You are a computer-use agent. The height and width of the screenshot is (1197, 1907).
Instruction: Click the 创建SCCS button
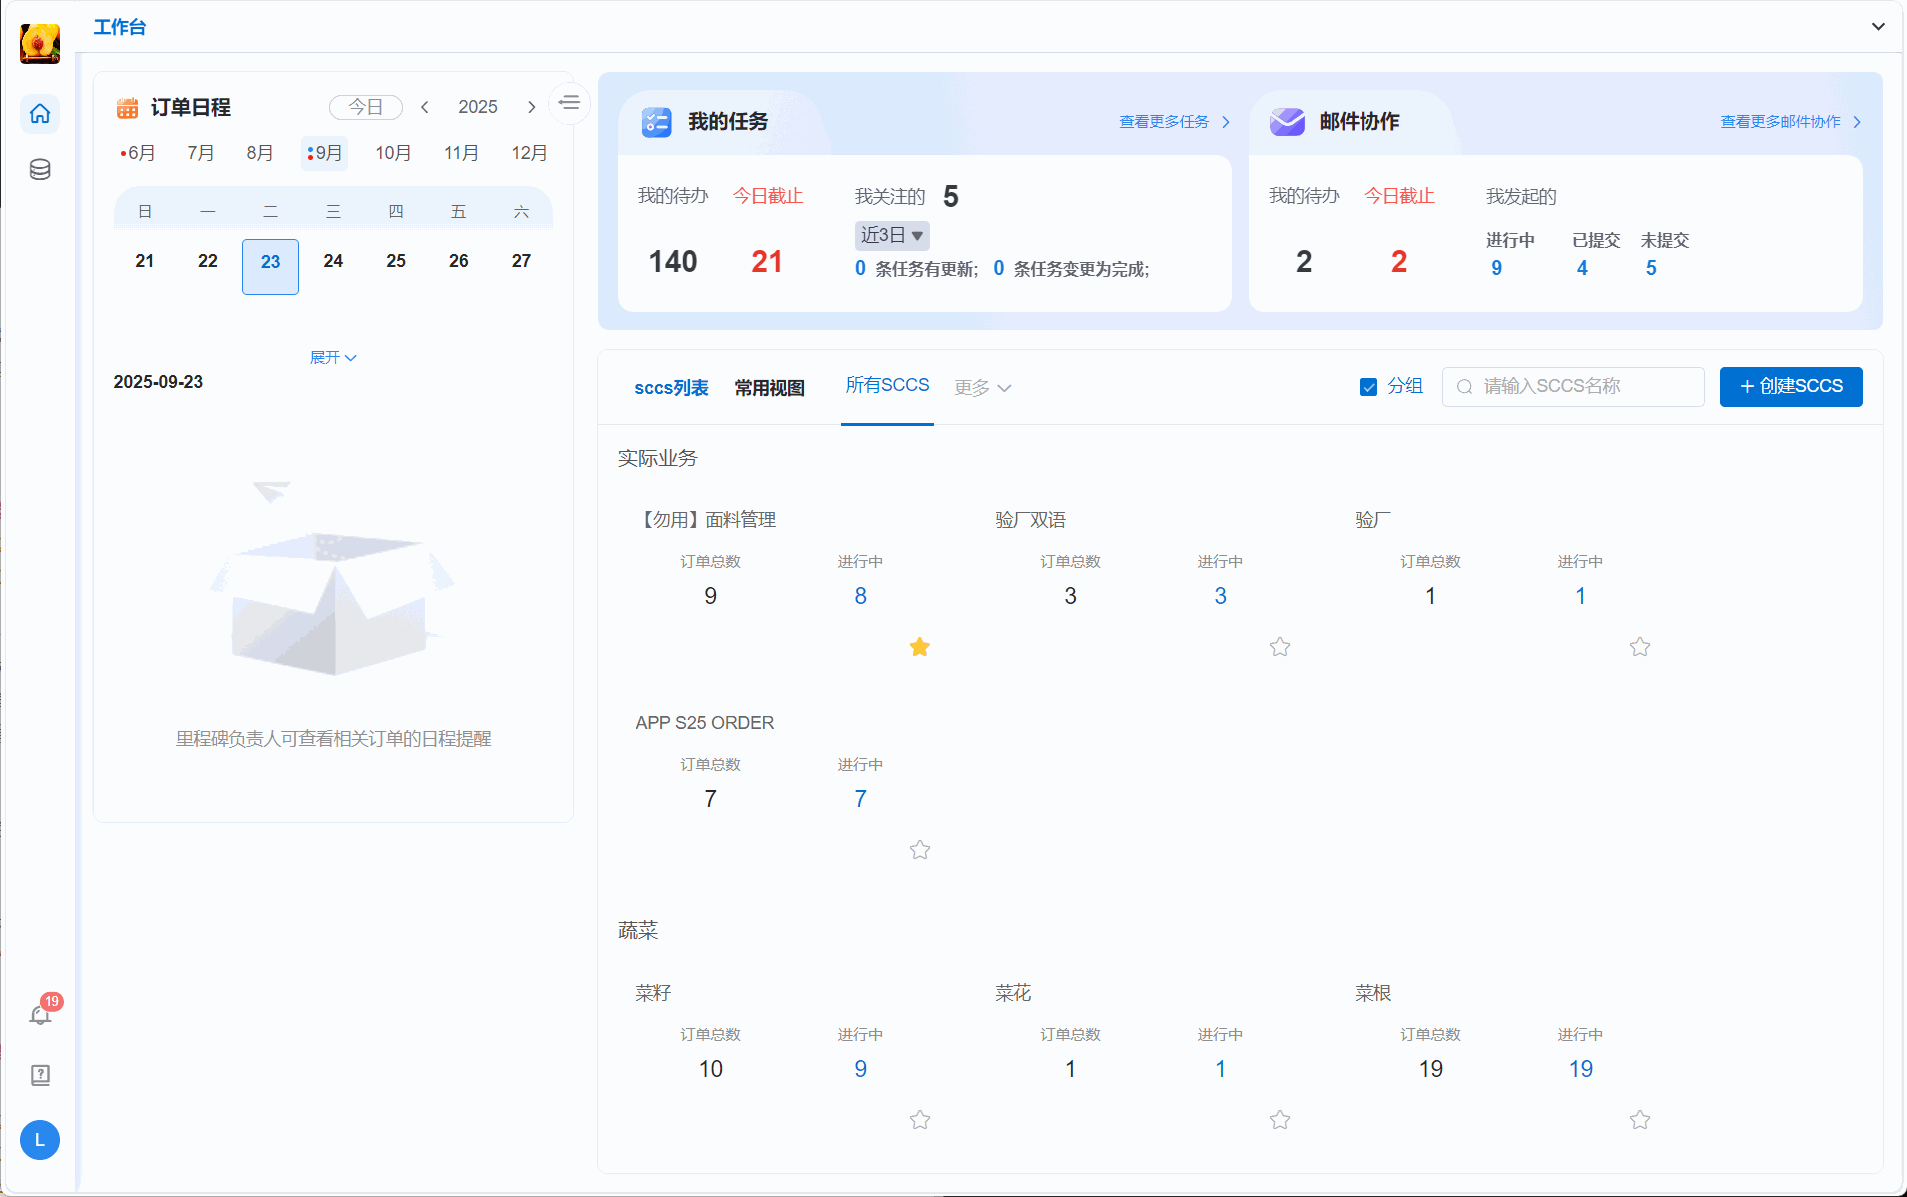point(1790,387)
